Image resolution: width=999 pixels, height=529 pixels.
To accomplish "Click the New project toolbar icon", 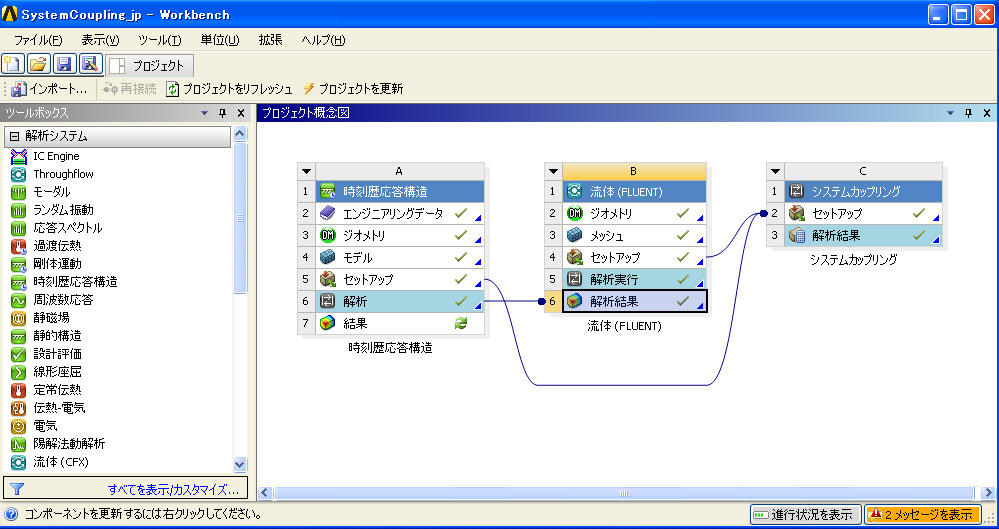I will (13, 64).
